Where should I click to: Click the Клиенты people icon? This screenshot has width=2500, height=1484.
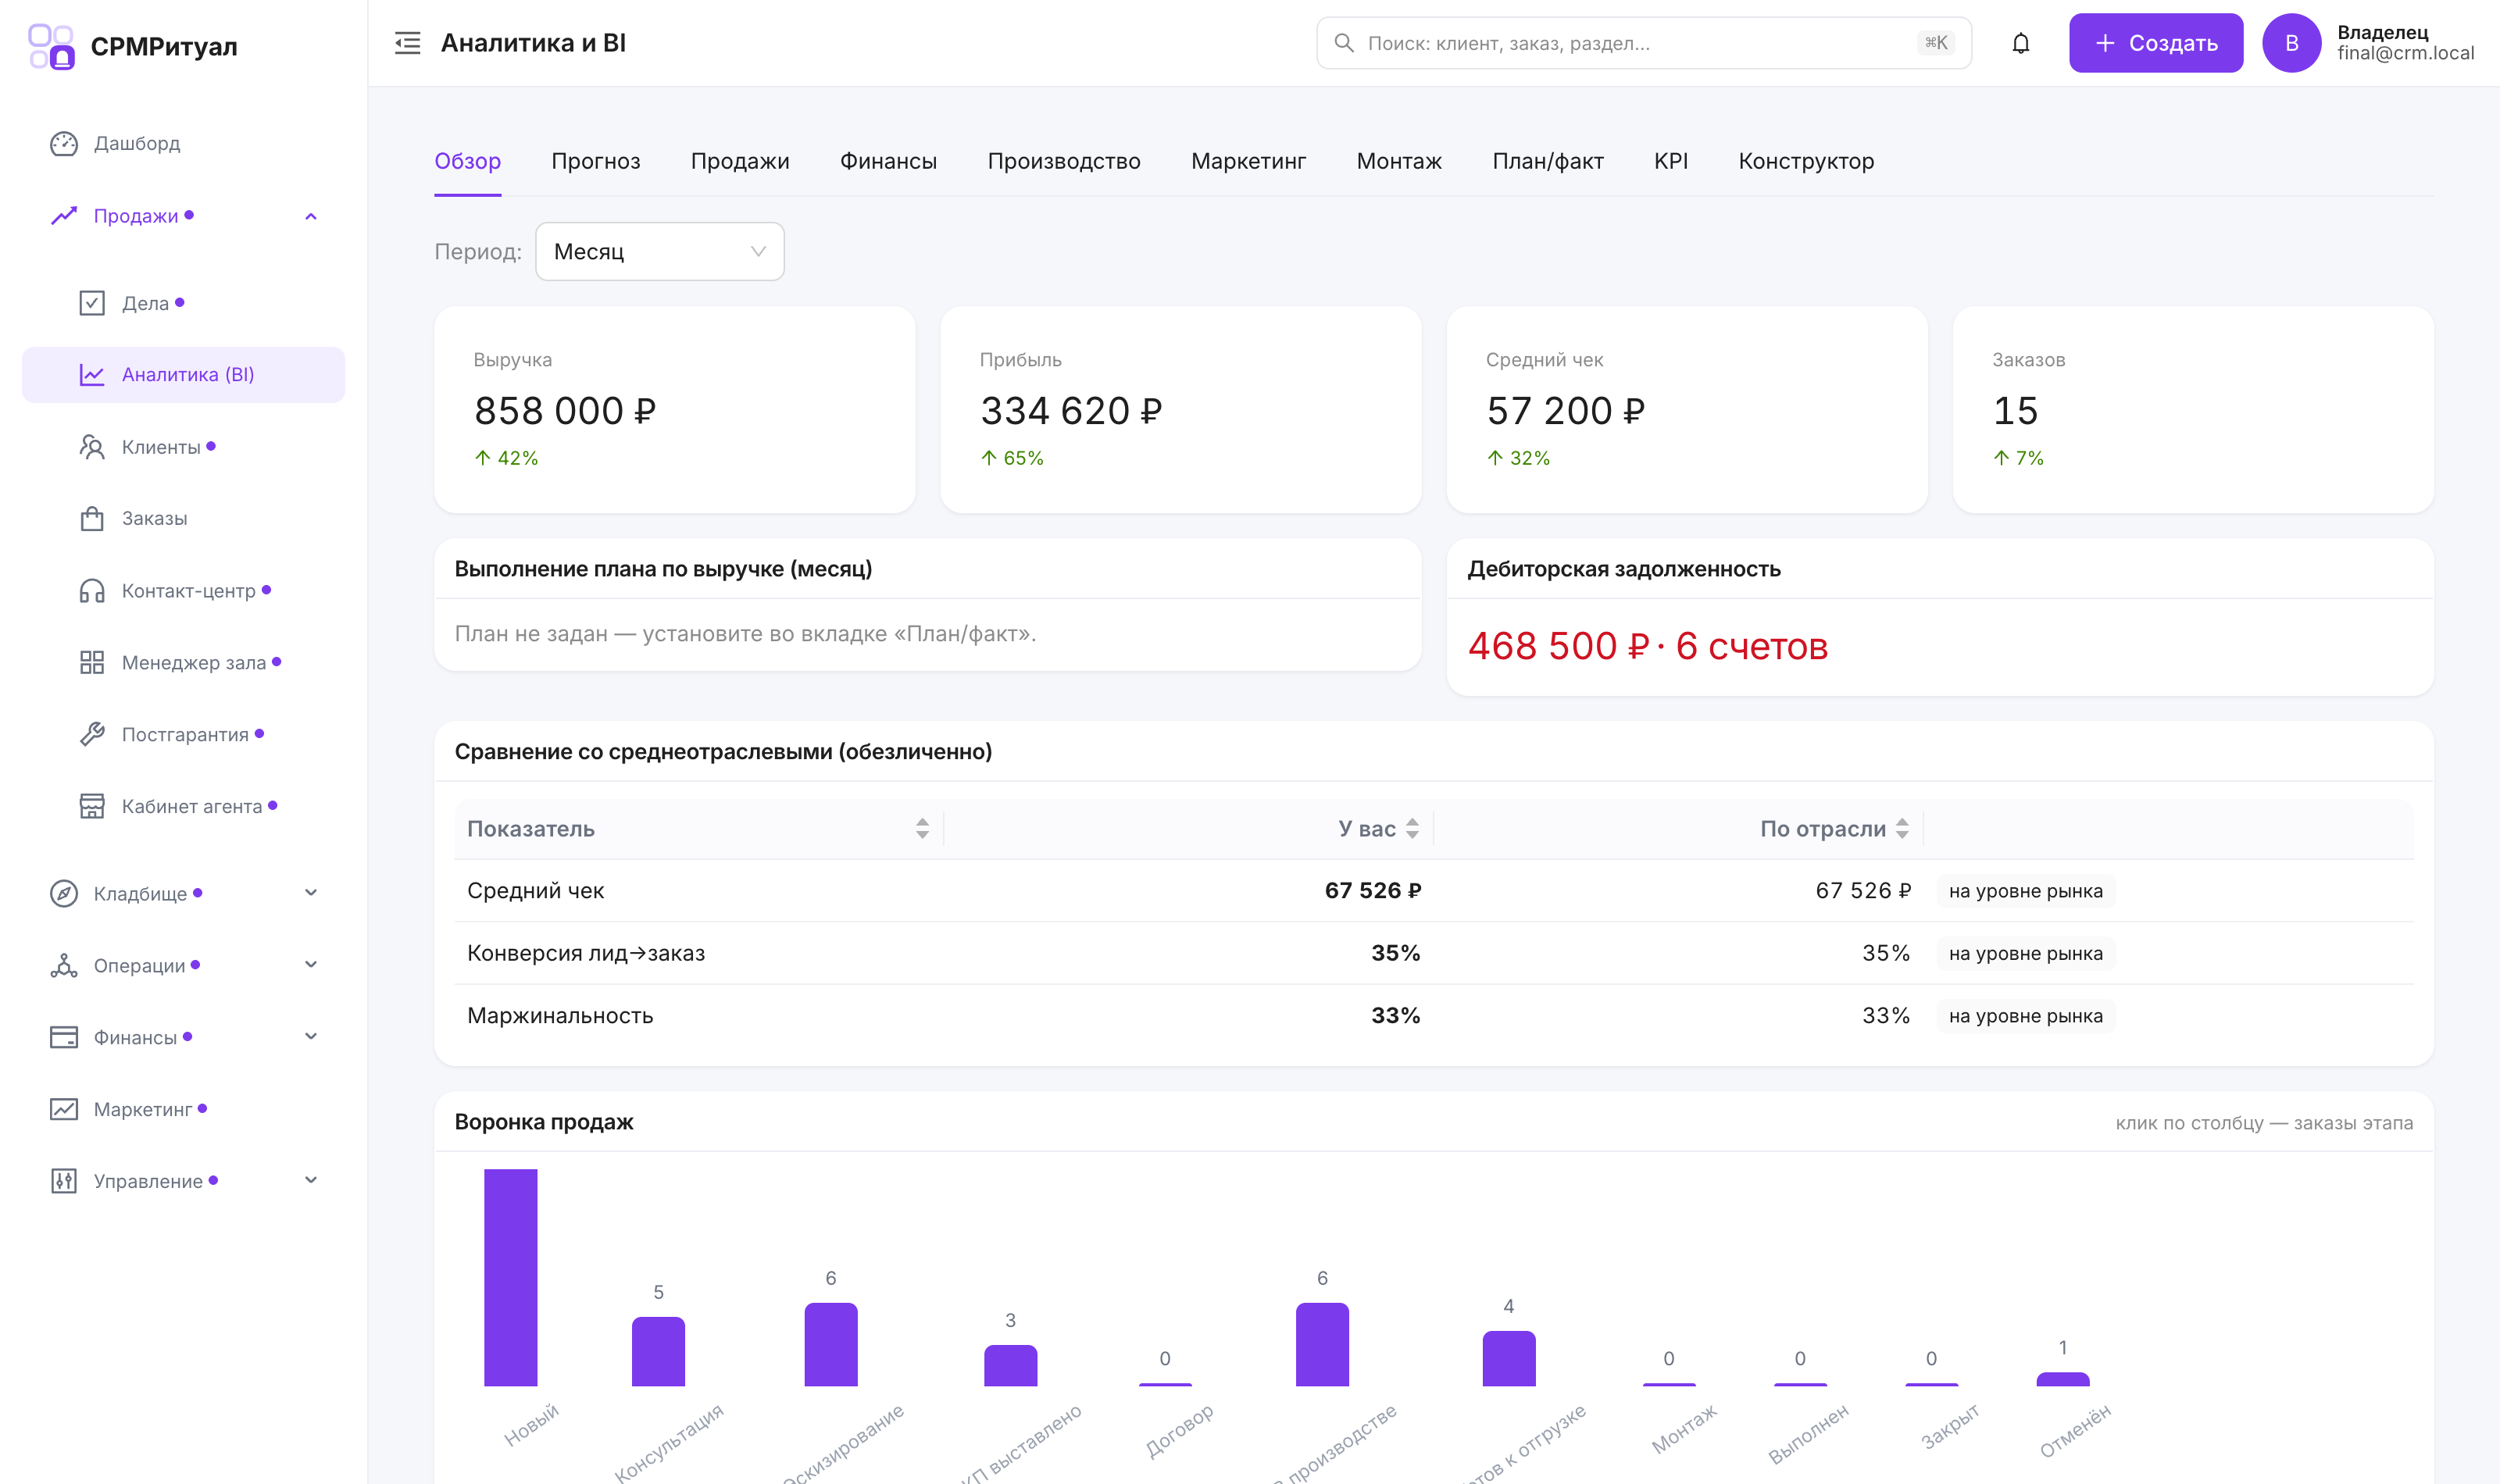pyautogui.click(x=92, y=447)
